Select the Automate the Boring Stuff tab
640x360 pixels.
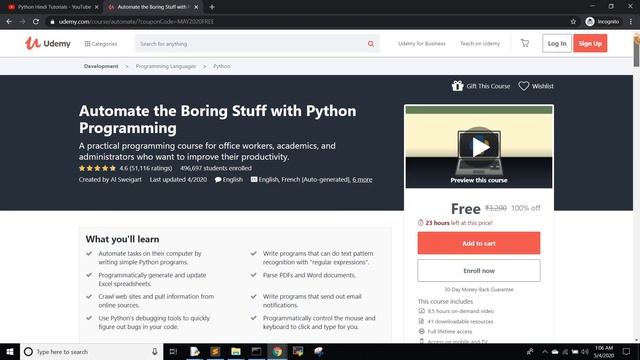pos(152,7)
